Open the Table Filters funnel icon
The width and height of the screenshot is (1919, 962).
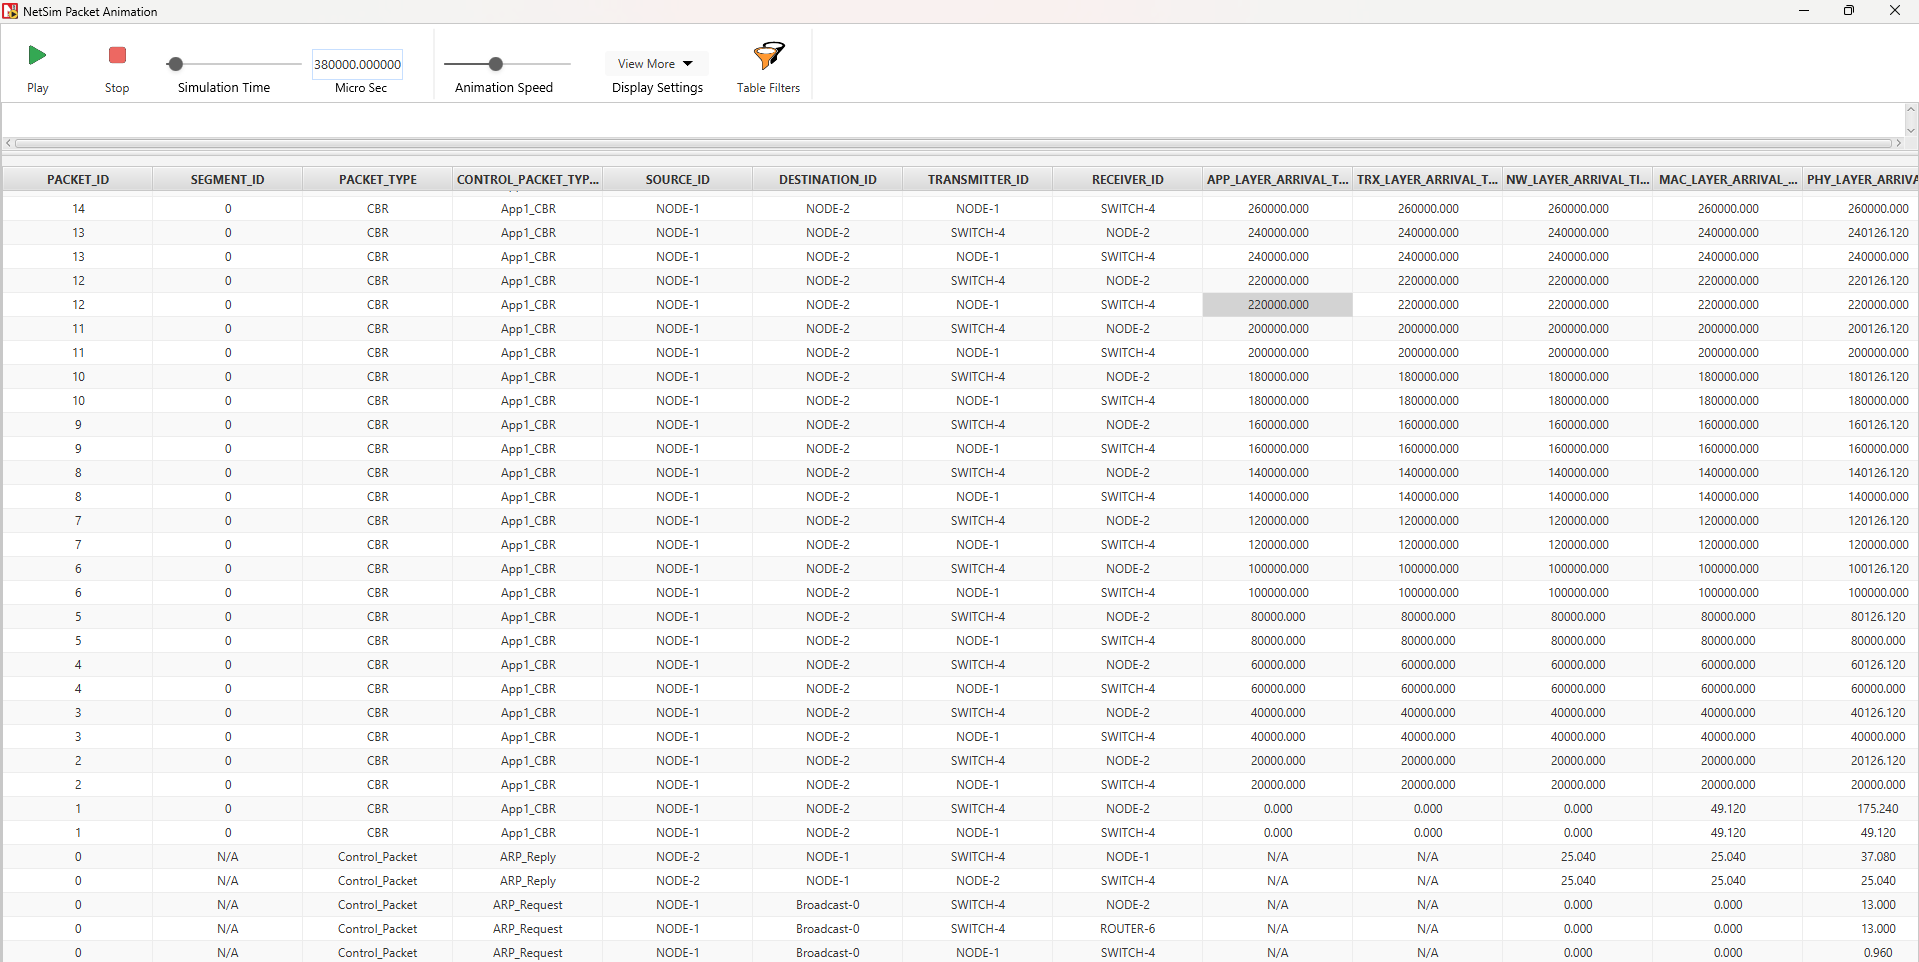pyautogui.click(x=768, y=55)
